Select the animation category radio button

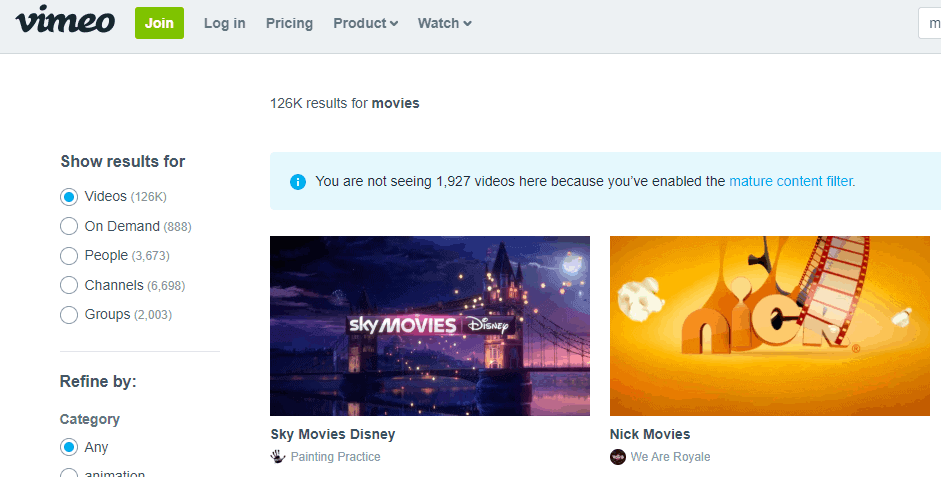point(69,473)
